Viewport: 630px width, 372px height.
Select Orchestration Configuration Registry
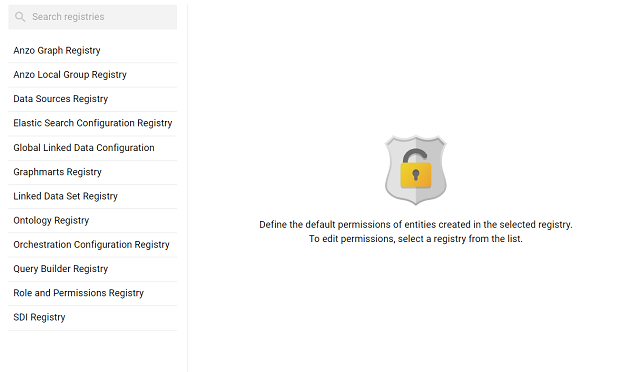tap(92, 245)
